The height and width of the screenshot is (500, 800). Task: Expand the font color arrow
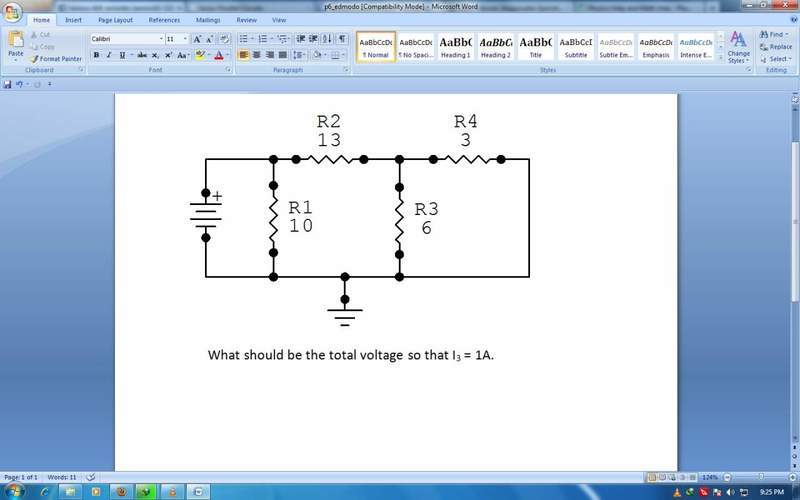228,55
